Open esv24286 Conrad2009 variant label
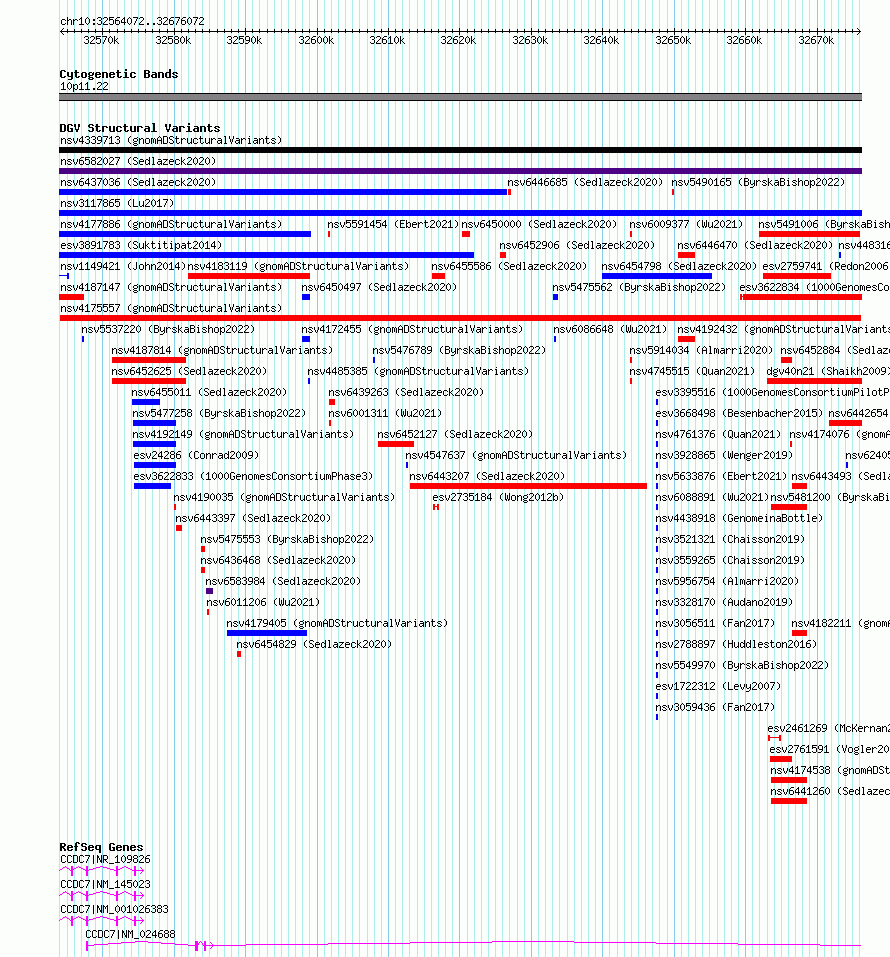This screenshot has width=890, height=957. pyautogui.click(x=196, y=455)
